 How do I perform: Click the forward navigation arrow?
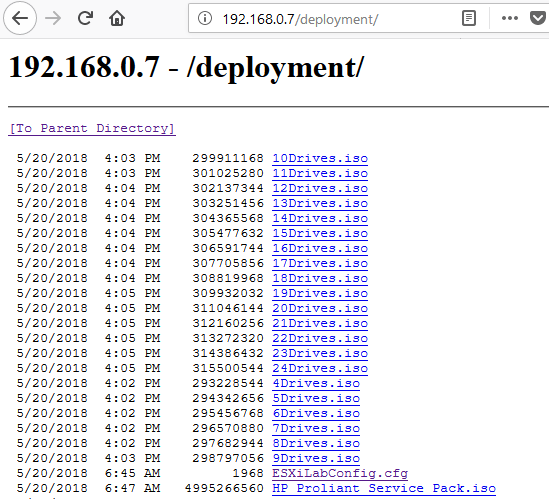53,18
